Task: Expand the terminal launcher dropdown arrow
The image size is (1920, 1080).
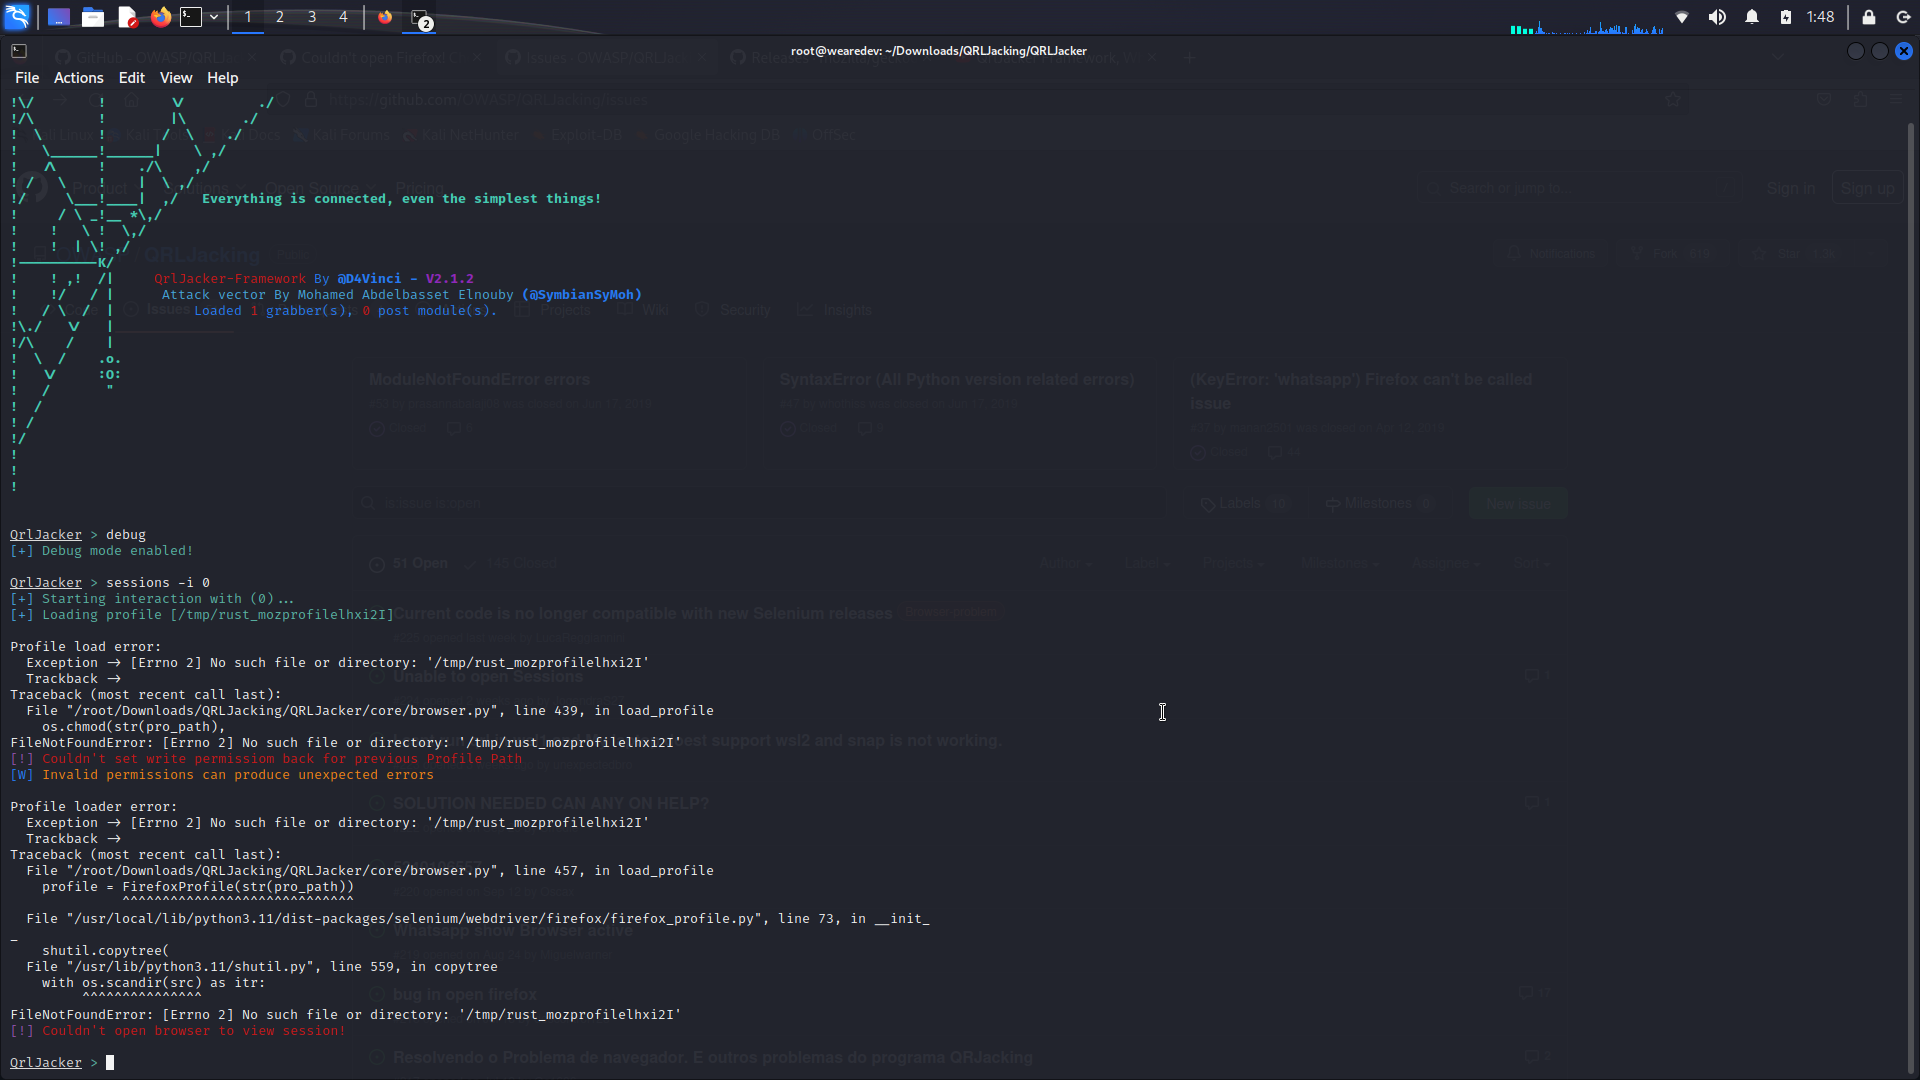Action: coord(214,16)
